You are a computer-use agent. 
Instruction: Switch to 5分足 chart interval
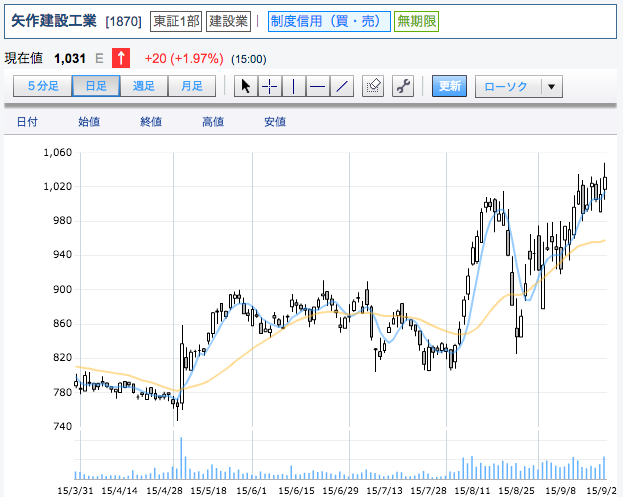[x=43, y=86]
